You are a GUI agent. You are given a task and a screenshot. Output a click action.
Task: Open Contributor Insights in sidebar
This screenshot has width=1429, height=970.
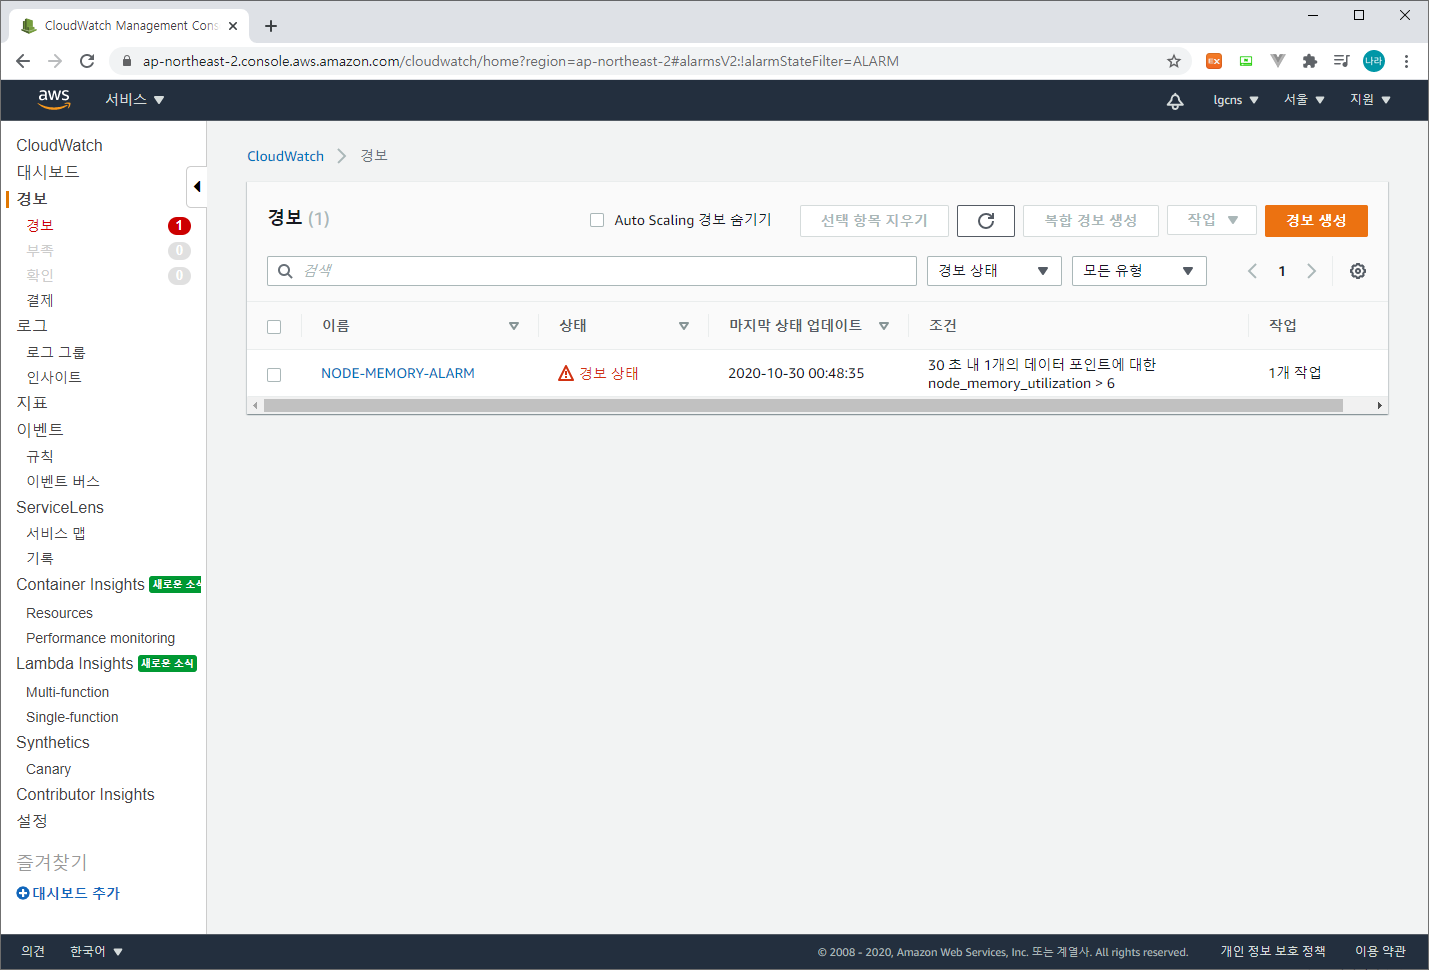(x=85, y=794)
